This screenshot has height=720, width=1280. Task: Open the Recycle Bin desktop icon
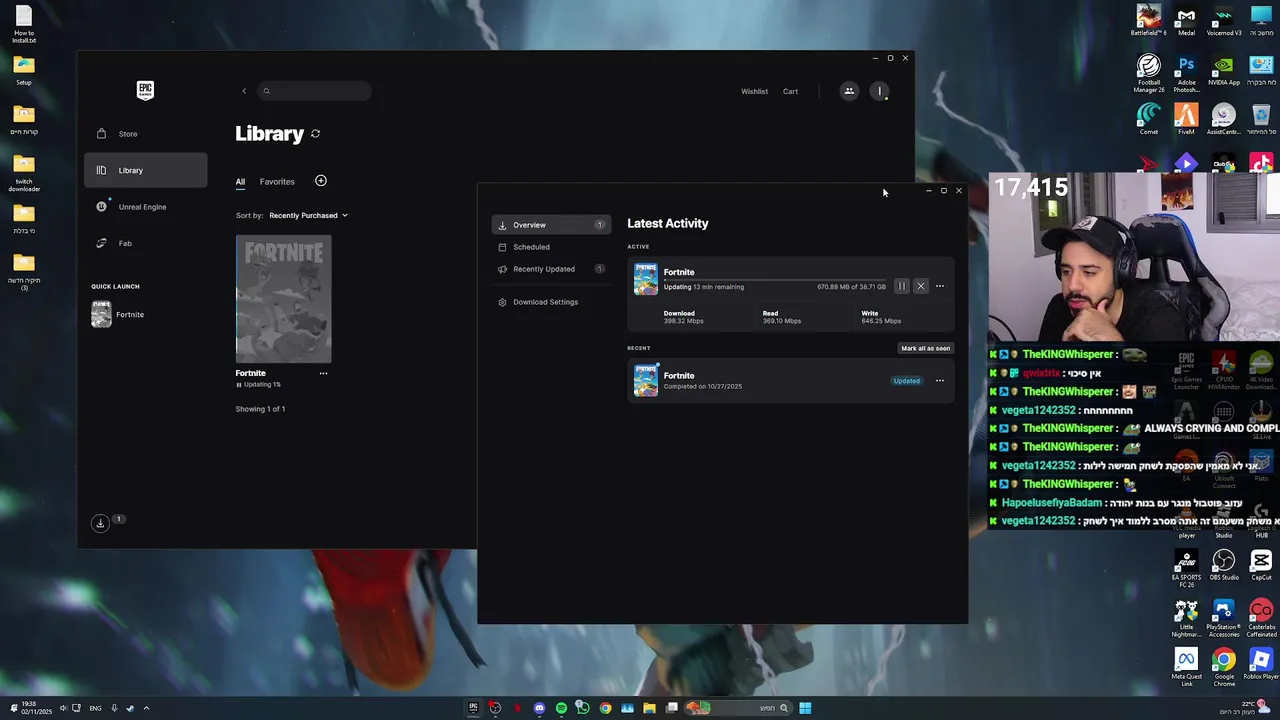point(1261,119)
